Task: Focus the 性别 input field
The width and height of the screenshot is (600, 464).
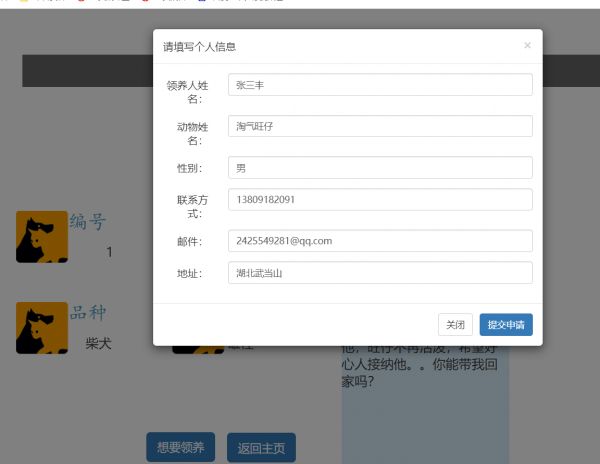Action: [380, 168]
